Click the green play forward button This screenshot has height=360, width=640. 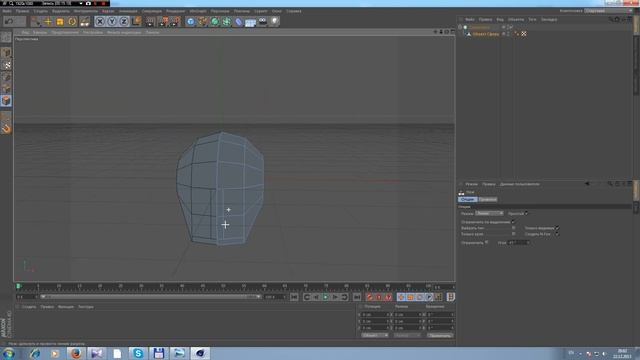325,297
